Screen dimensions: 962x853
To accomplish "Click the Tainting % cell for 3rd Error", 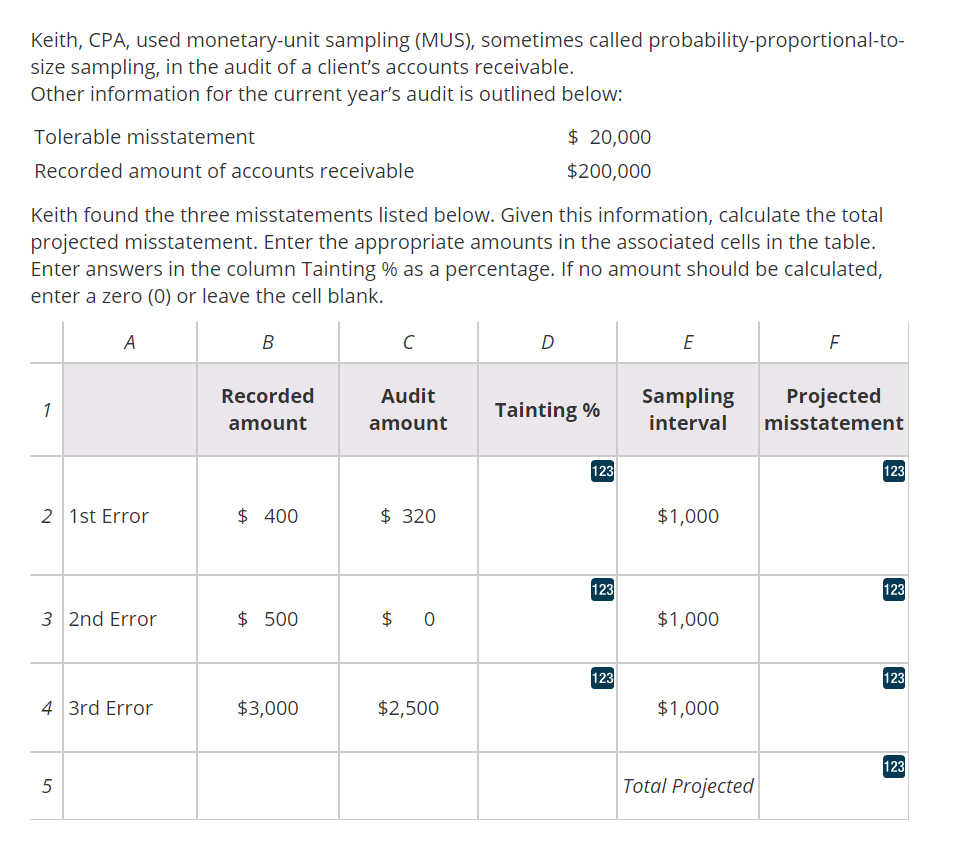I will 547,708.
